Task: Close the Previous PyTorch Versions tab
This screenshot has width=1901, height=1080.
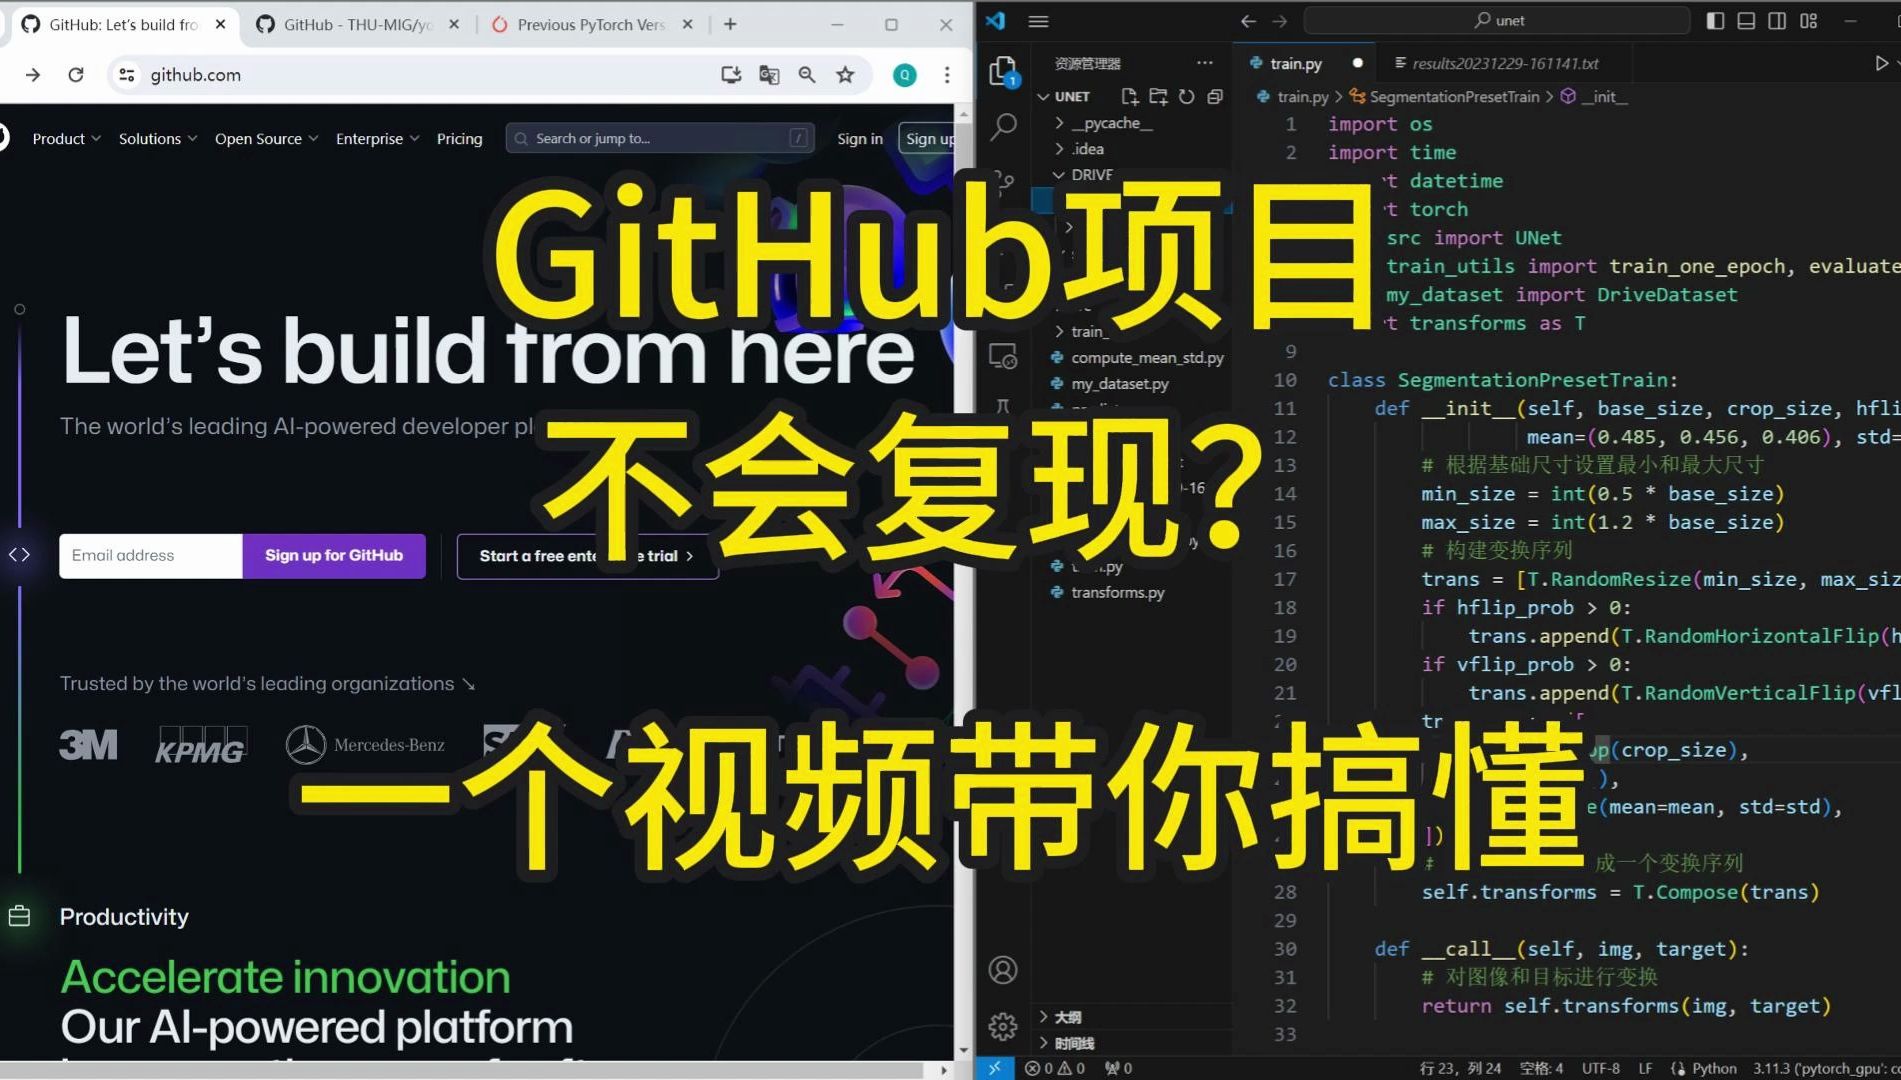Action: click(x=687, y=25)
